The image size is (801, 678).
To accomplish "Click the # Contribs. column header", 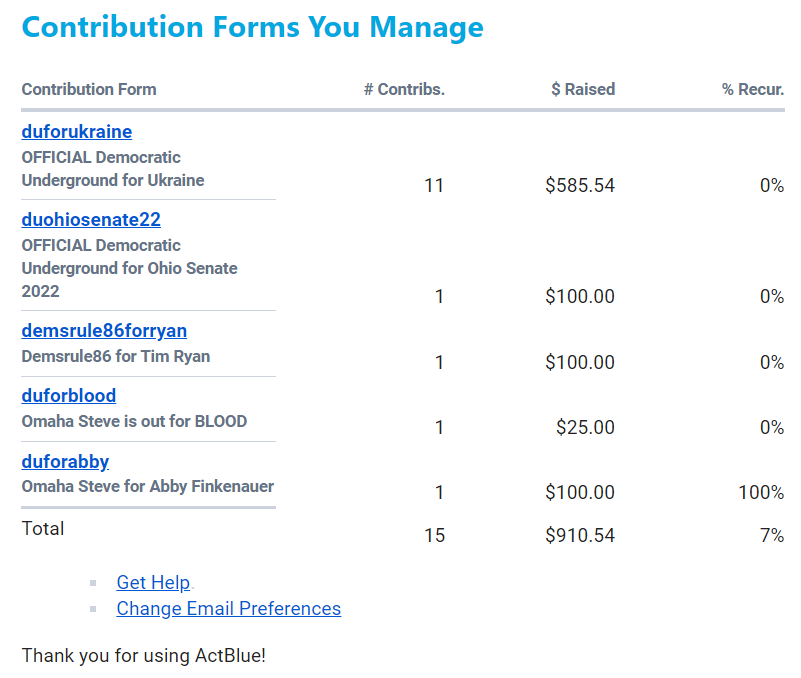I will point(404,89).
